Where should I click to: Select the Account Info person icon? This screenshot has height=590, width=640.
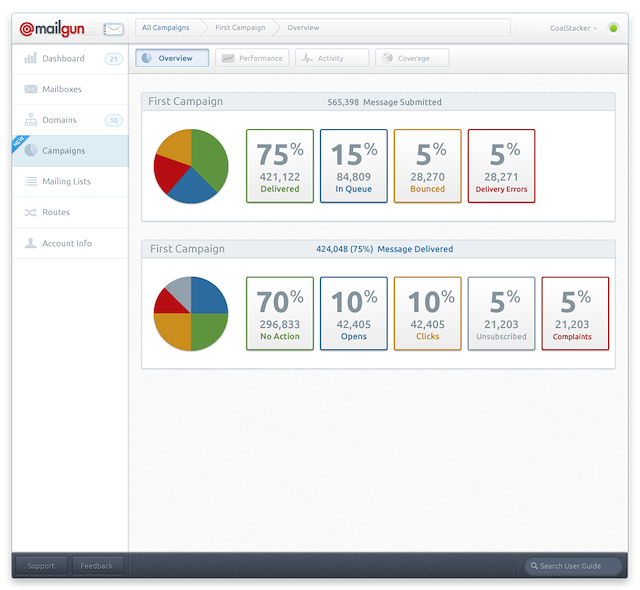tap(30, 243)
